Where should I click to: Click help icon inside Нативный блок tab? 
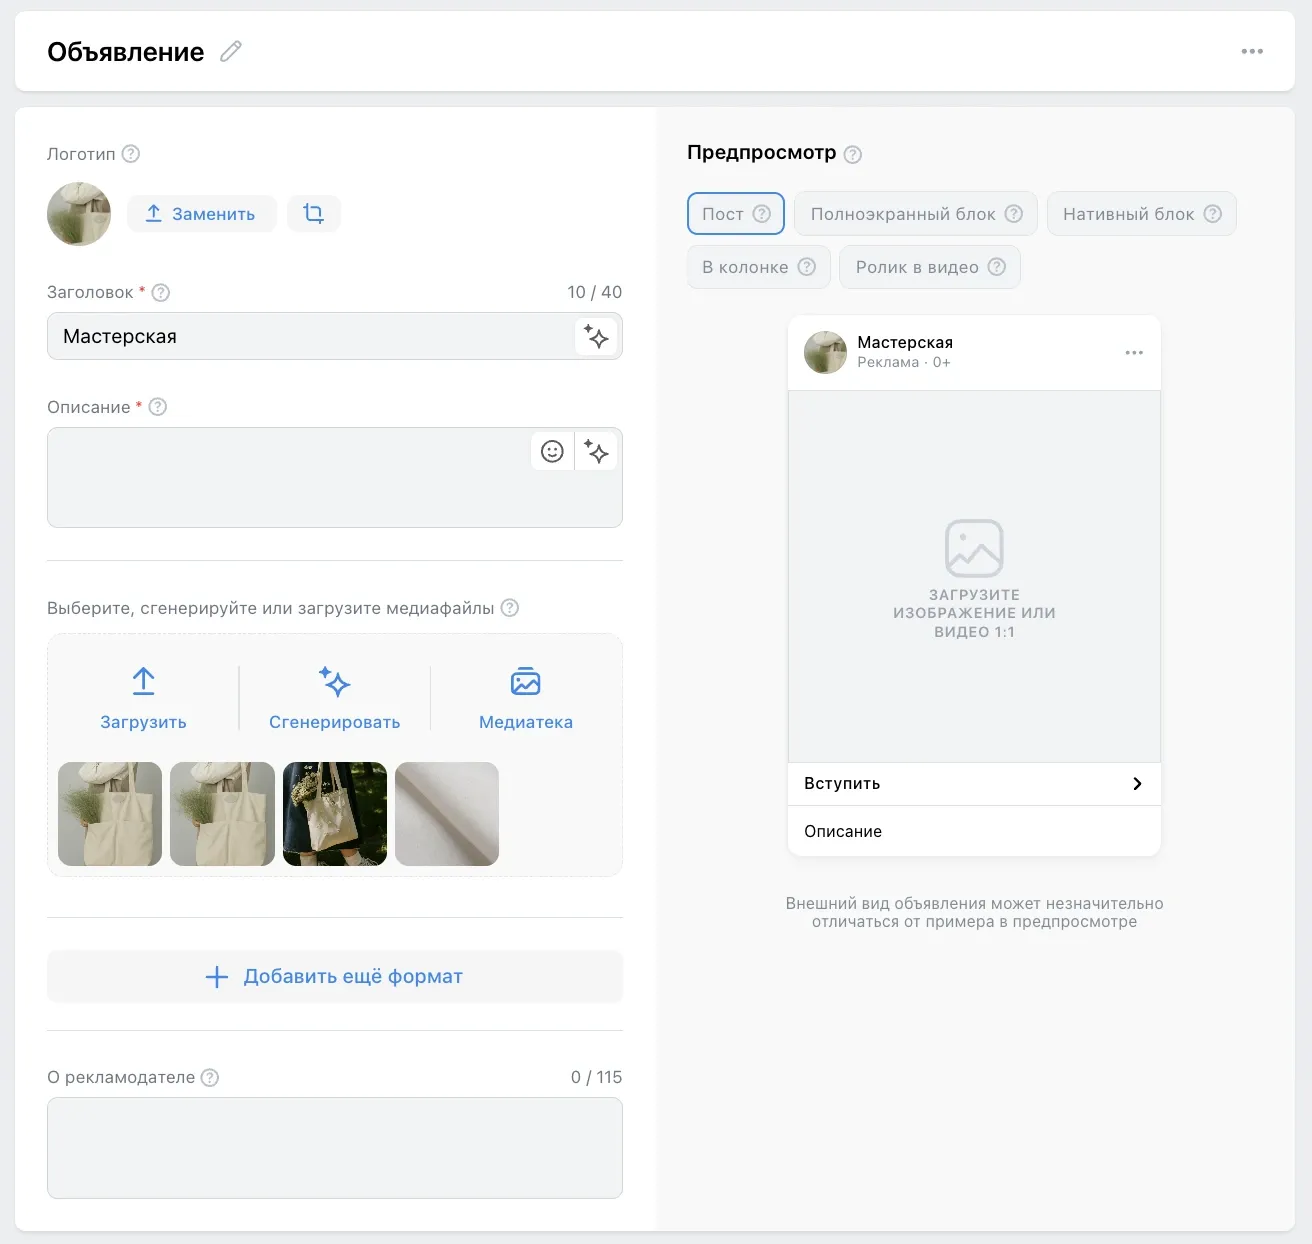(x=1213, y=214)
